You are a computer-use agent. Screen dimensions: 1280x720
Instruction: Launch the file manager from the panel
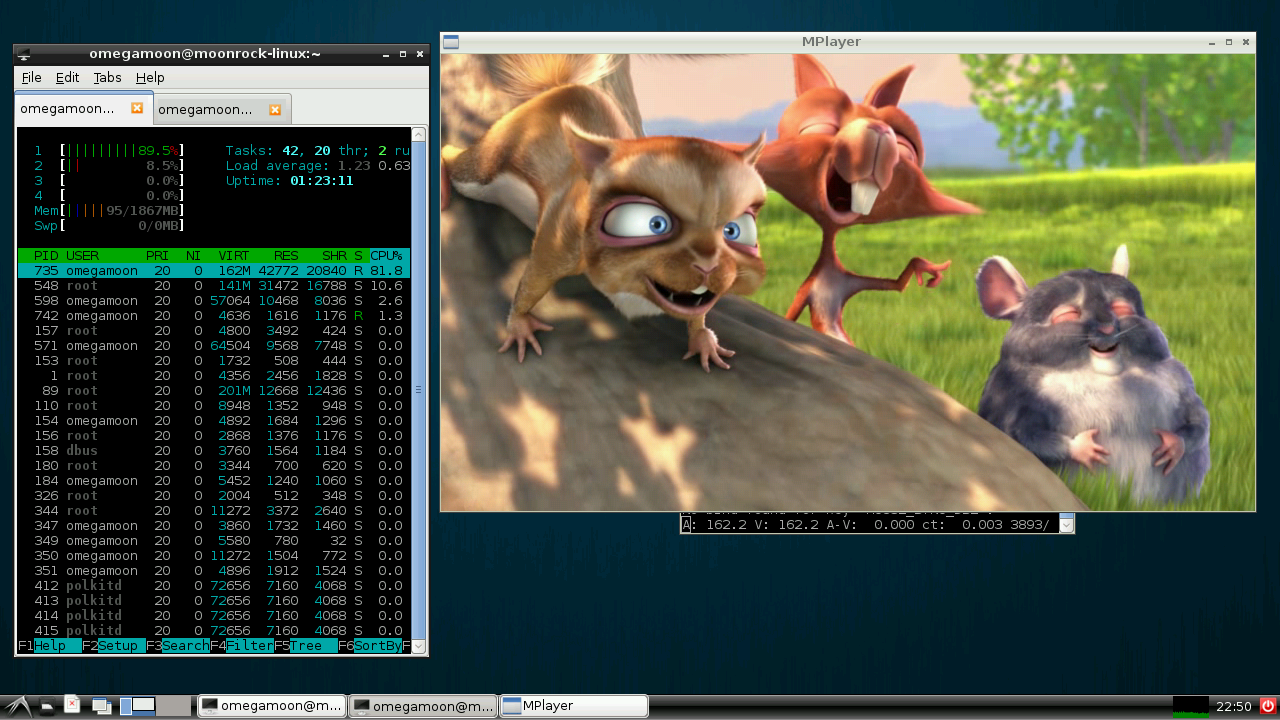[47, 707]
